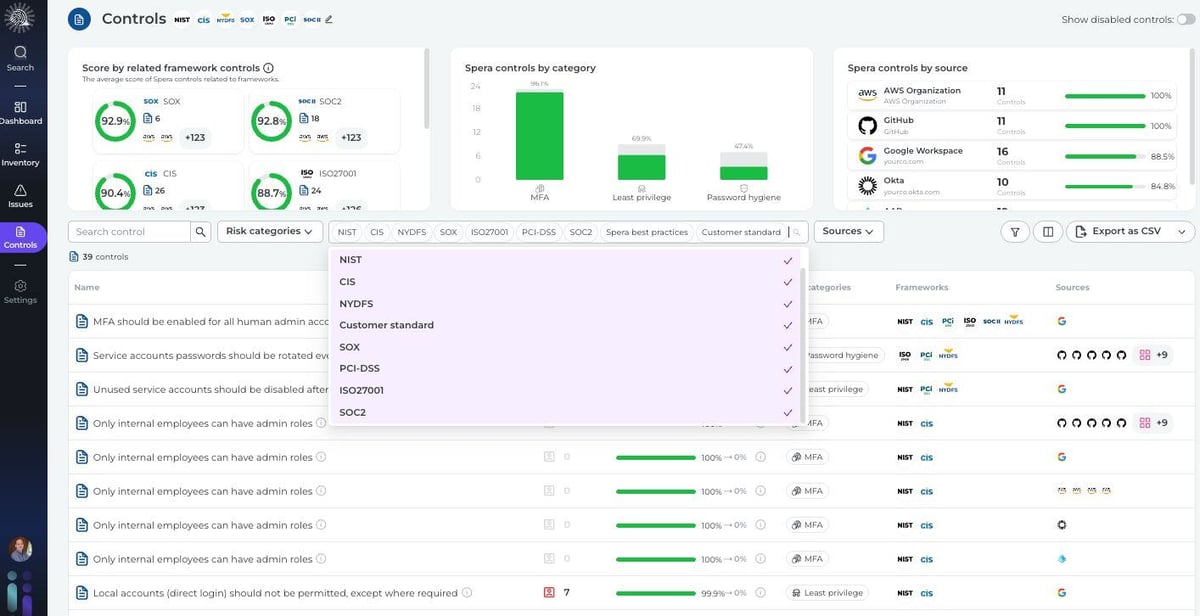Click the red issues icon showing 7
1200x616 pixels.
pyautogui.click(x=549, y=593)
